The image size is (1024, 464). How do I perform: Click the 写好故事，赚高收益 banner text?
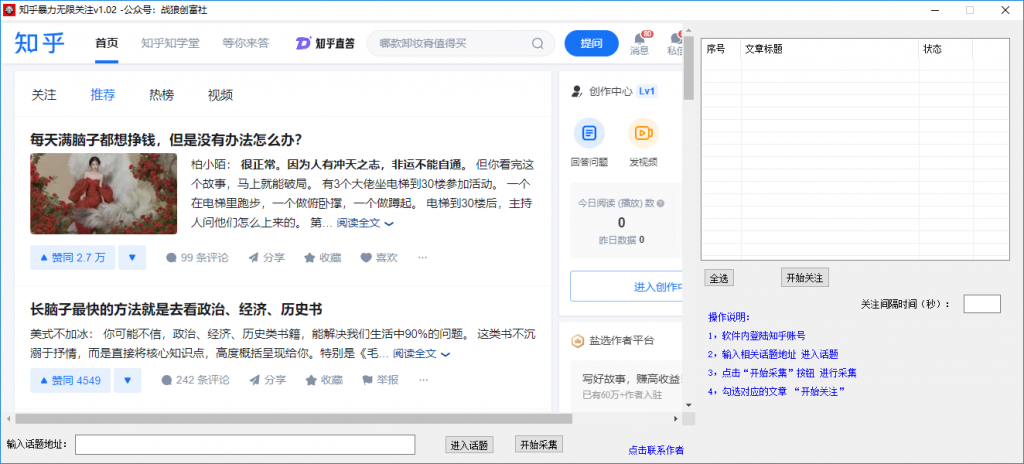632,378
